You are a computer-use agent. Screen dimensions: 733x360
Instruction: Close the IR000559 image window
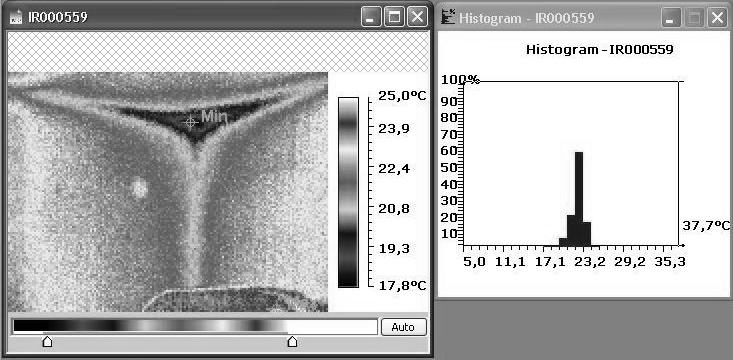417,18
